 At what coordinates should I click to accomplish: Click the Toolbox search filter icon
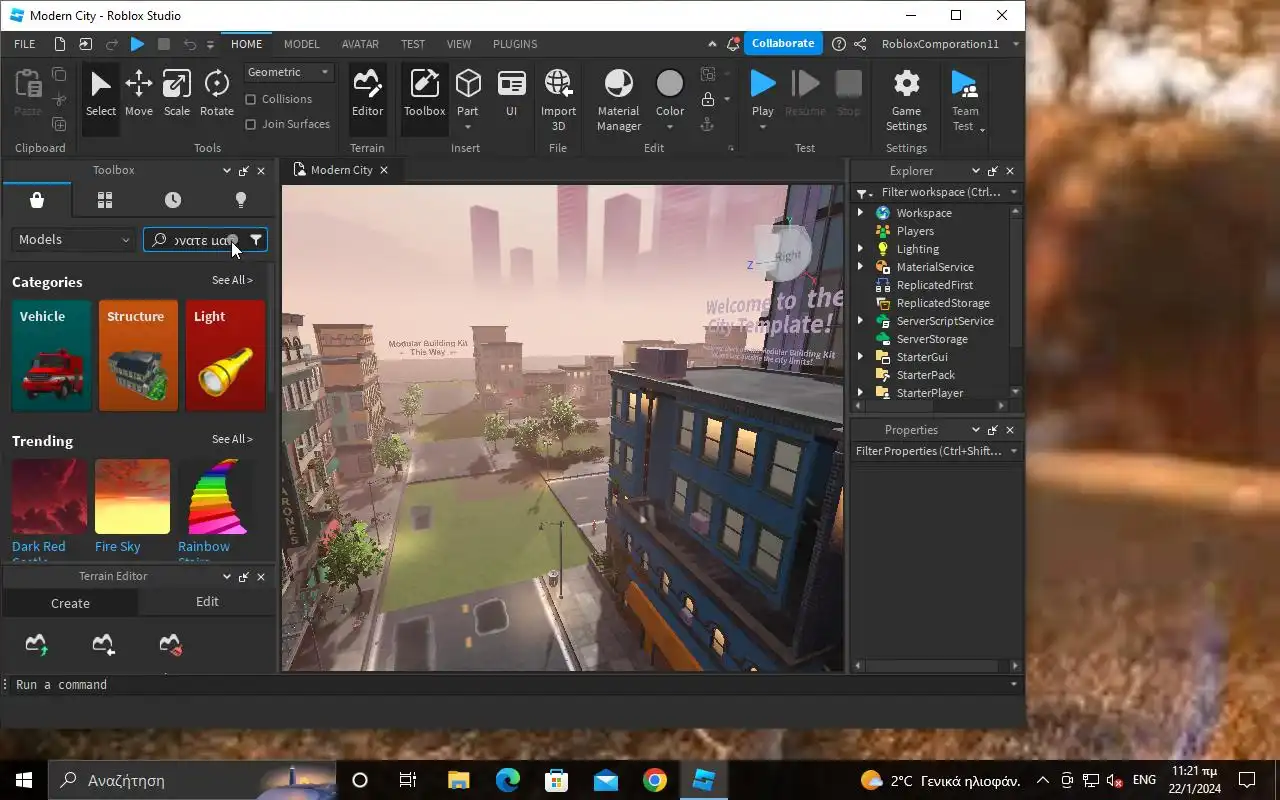256,240
